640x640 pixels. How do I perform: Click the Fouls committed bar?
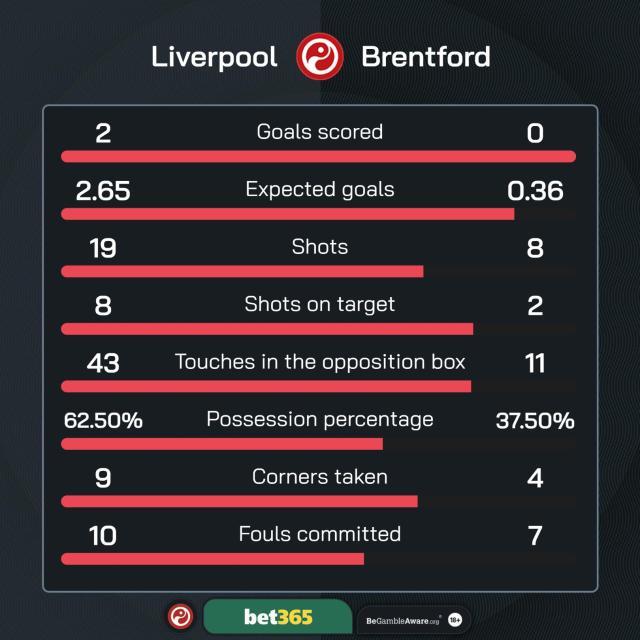tap(212, 558)
